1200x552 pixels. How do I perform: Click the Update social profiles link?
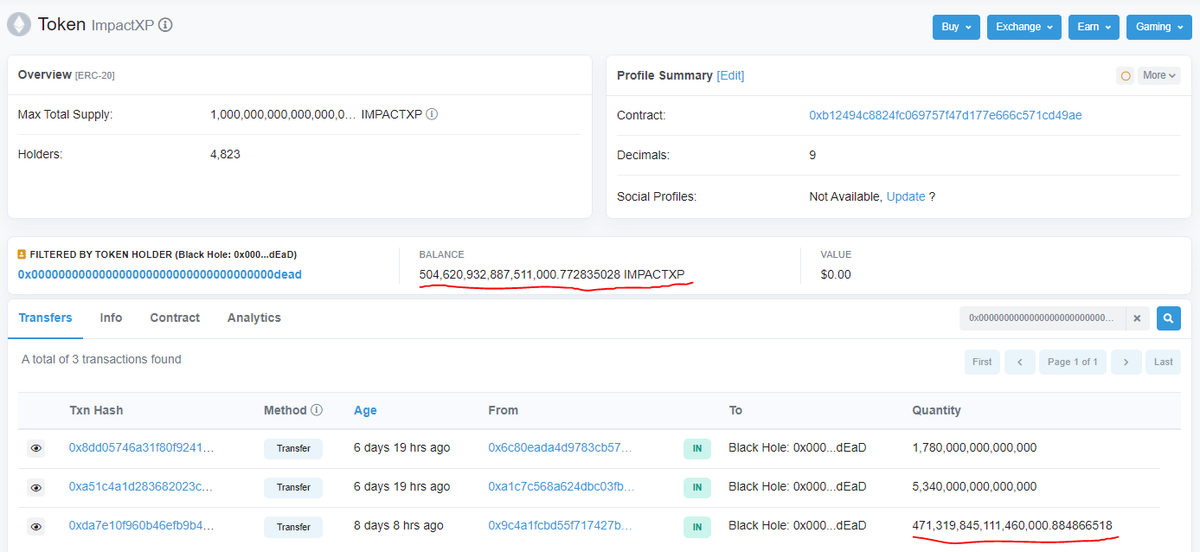[906, 197]
